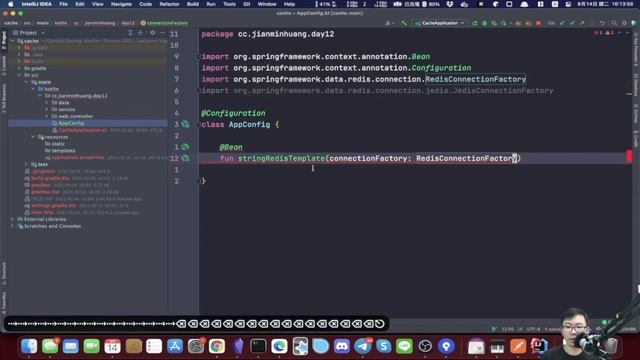Collapse the kotlin source folder

tap(33, 89)
